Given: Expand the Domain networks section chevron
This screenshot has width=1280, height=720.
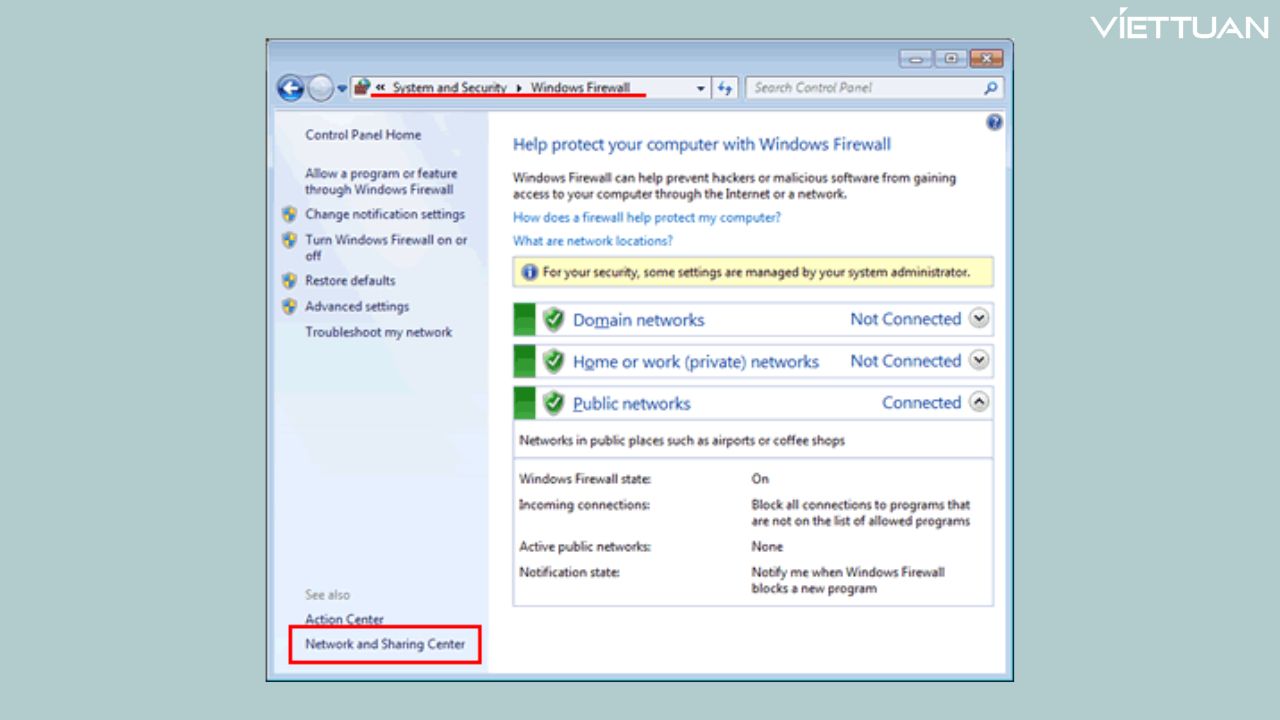Looking at the screenshot, I should (979, 319).
